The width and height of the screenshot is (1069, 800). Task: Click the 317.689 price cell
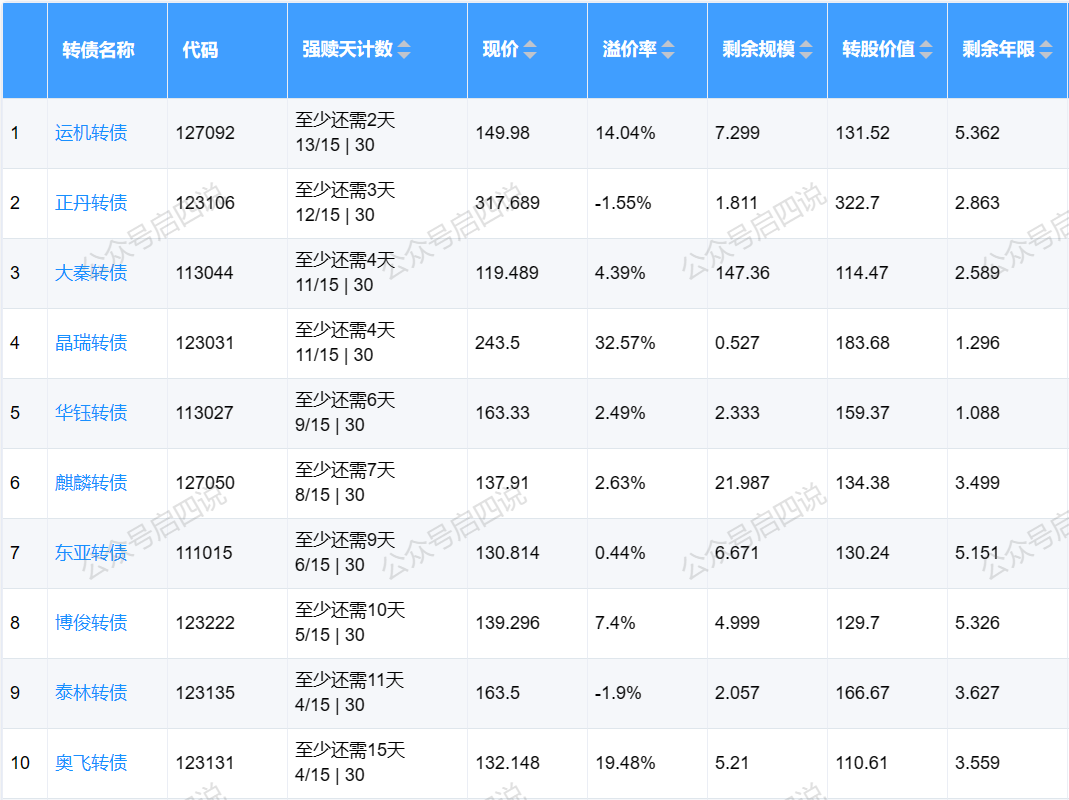(507, 203)
